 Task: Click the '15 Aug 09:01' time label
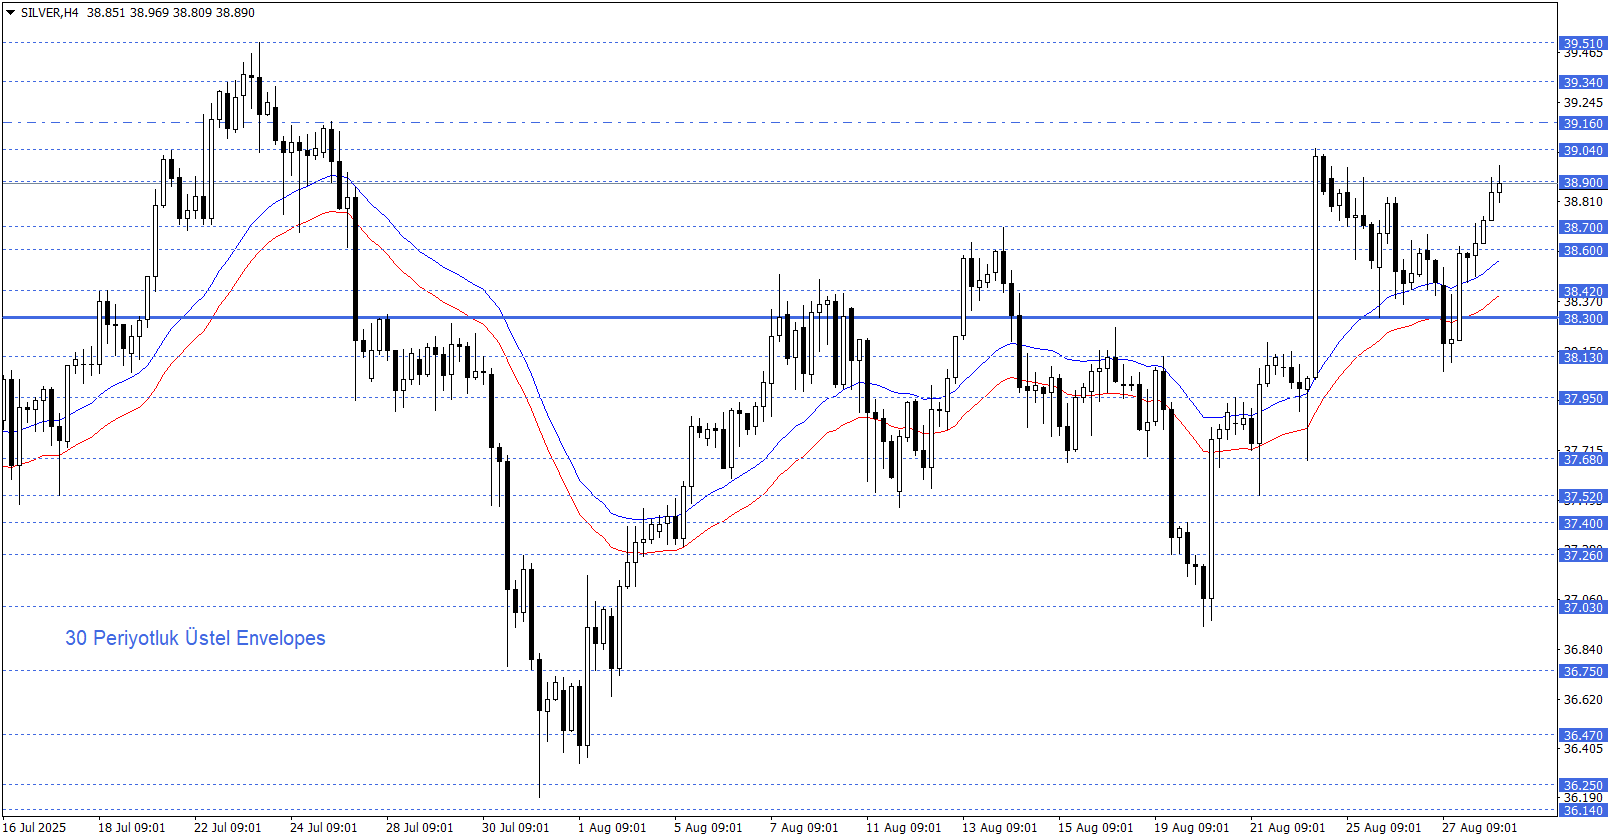coord(1096,828)
